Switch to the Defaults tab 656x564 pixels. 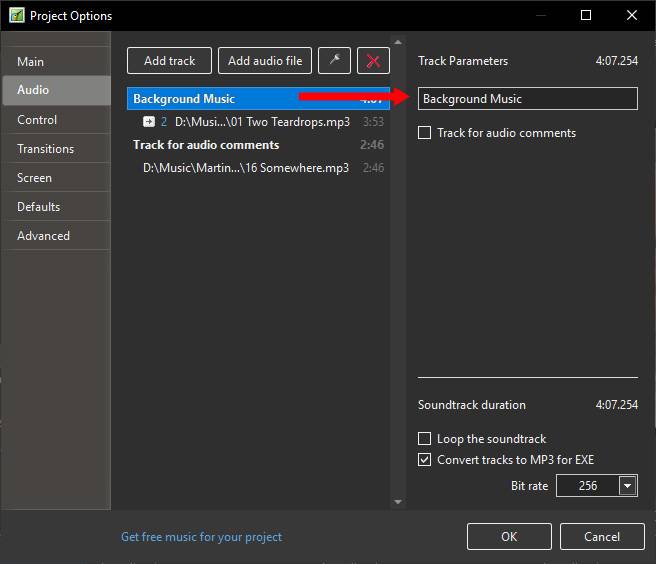click(56, 206)
